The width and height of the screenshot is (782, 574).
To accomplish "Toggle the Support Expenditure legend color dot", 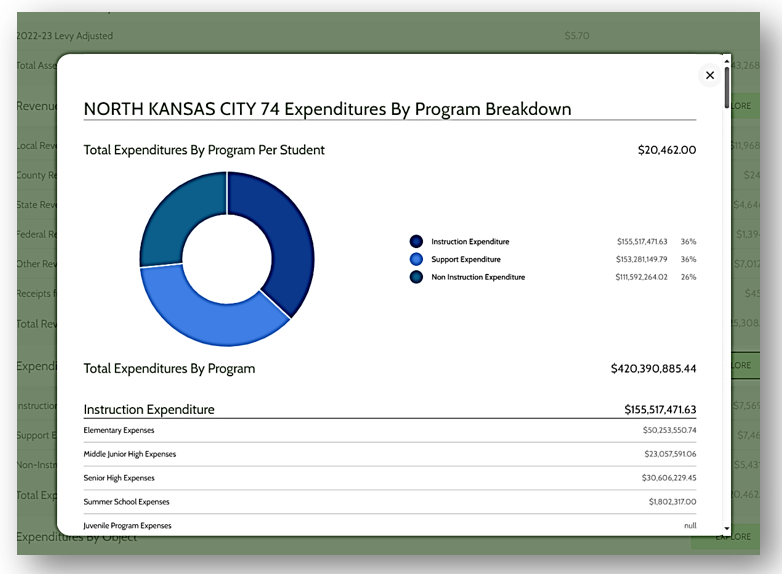I will tap(416, 259).
